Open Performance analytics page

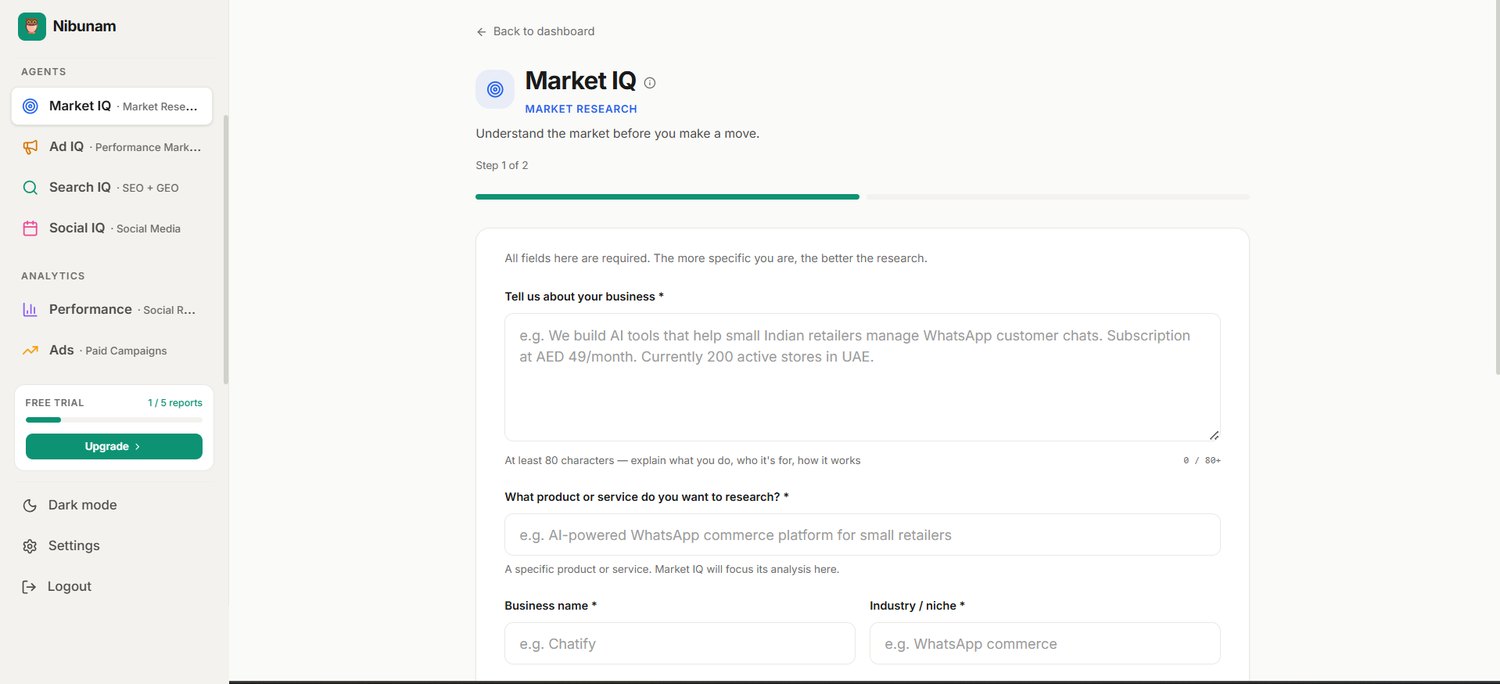112,310
